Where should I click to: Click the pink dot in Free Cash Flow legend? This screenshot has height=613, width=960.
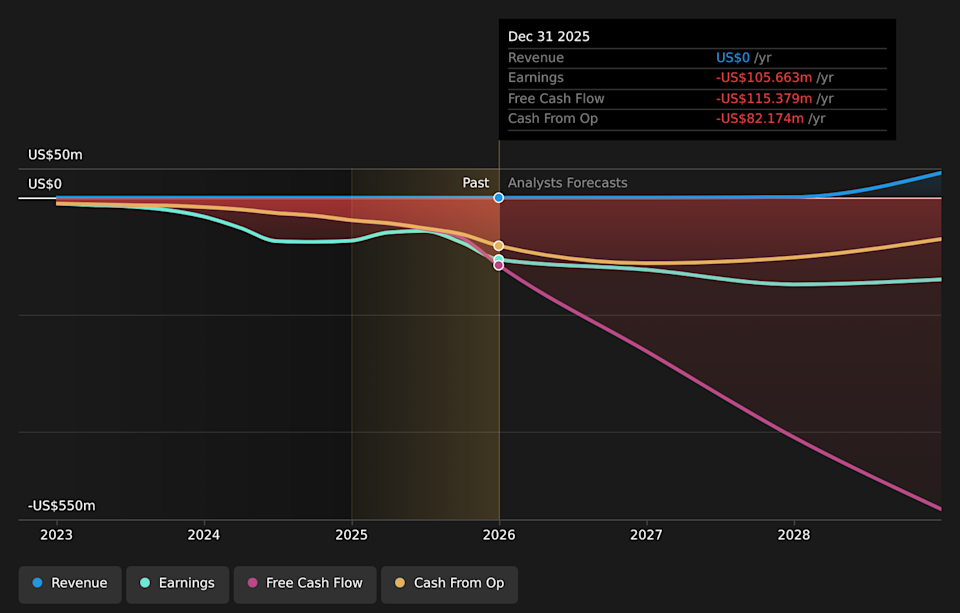tap(252, 583)
